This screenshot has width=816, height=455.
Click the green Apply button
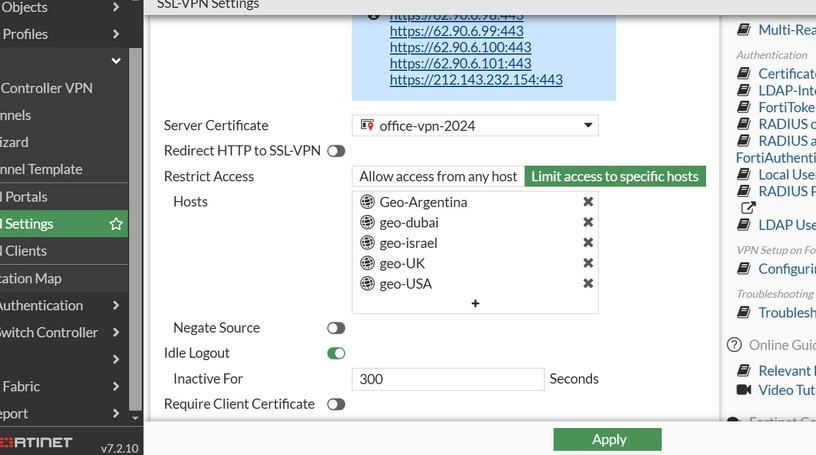click(x=607, y=439)
